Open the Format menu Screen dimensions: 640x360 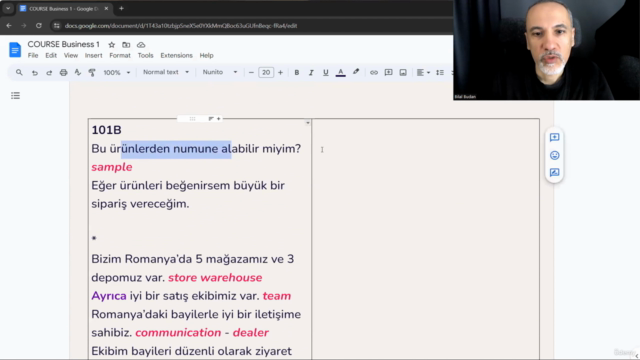pos(120,56)
